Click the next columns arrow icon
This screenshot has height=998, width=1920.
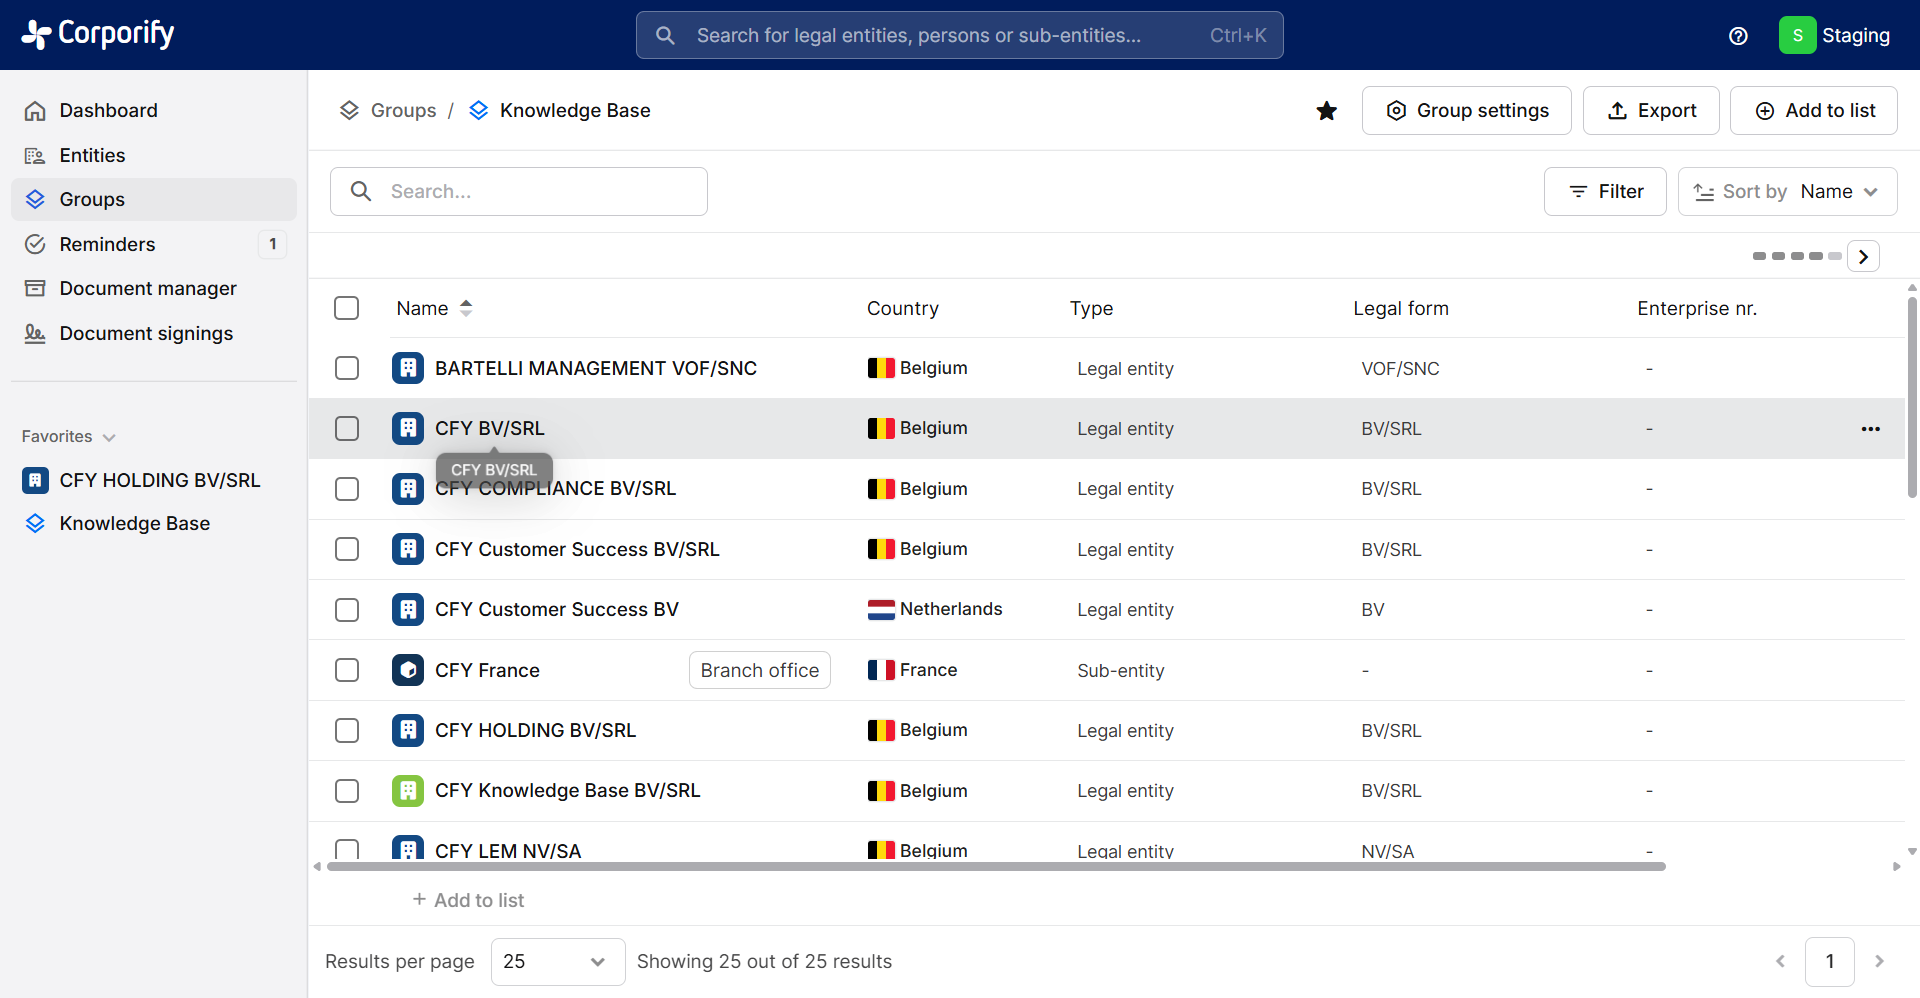1863,256
